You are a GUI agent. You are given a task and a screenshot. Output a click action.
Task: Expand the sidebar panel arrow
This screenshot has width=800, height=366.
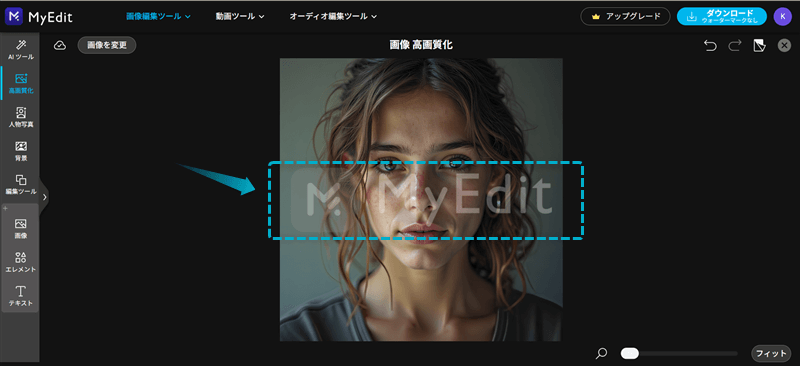point(44,196)
